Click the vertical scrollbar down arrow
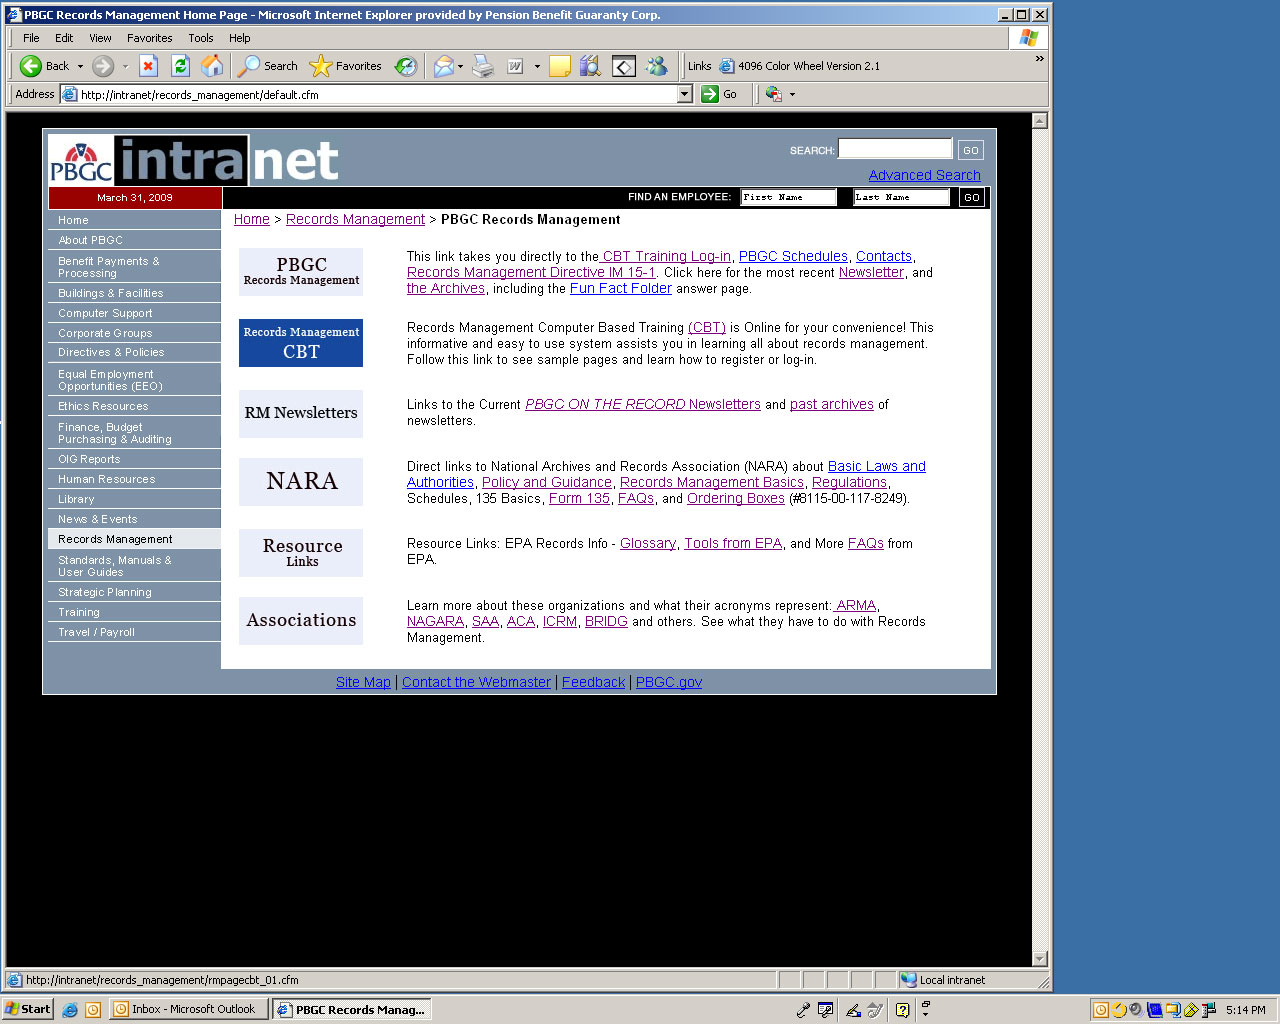This screenshot has width=1280, height=1024. (x=1040, y=959)
